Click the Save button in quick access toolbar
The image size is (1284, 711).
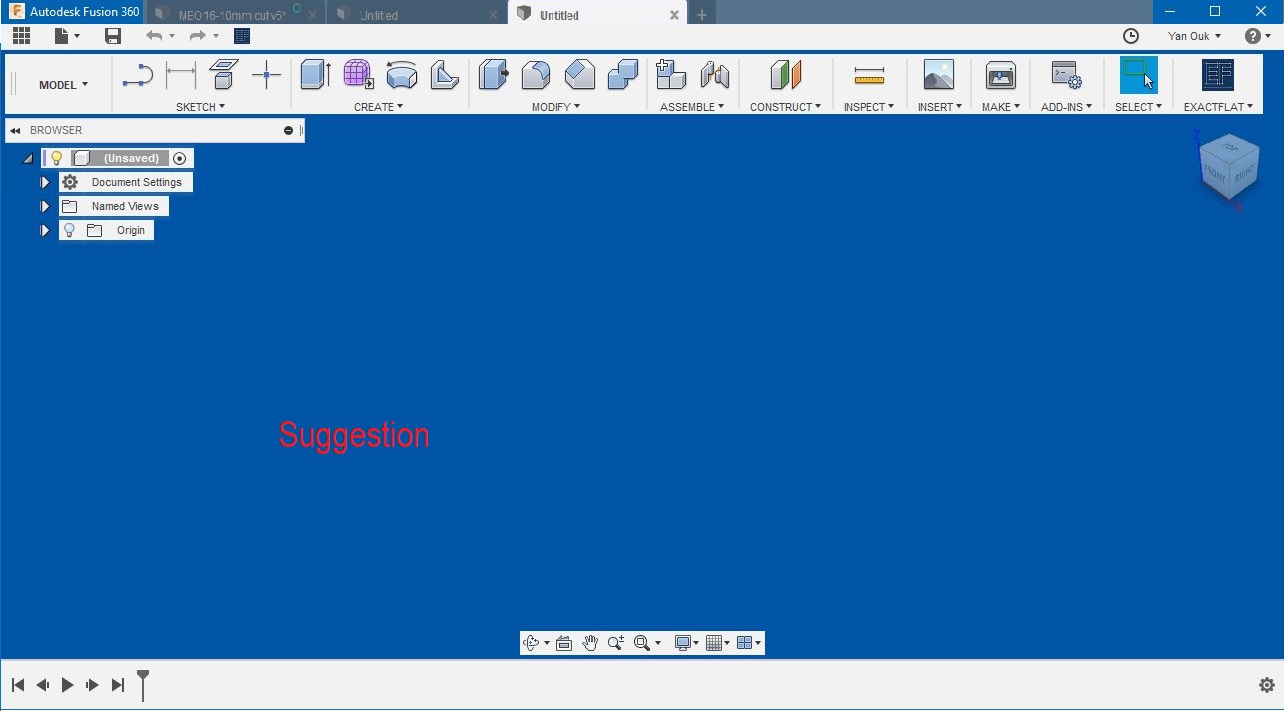coord(112,35)
